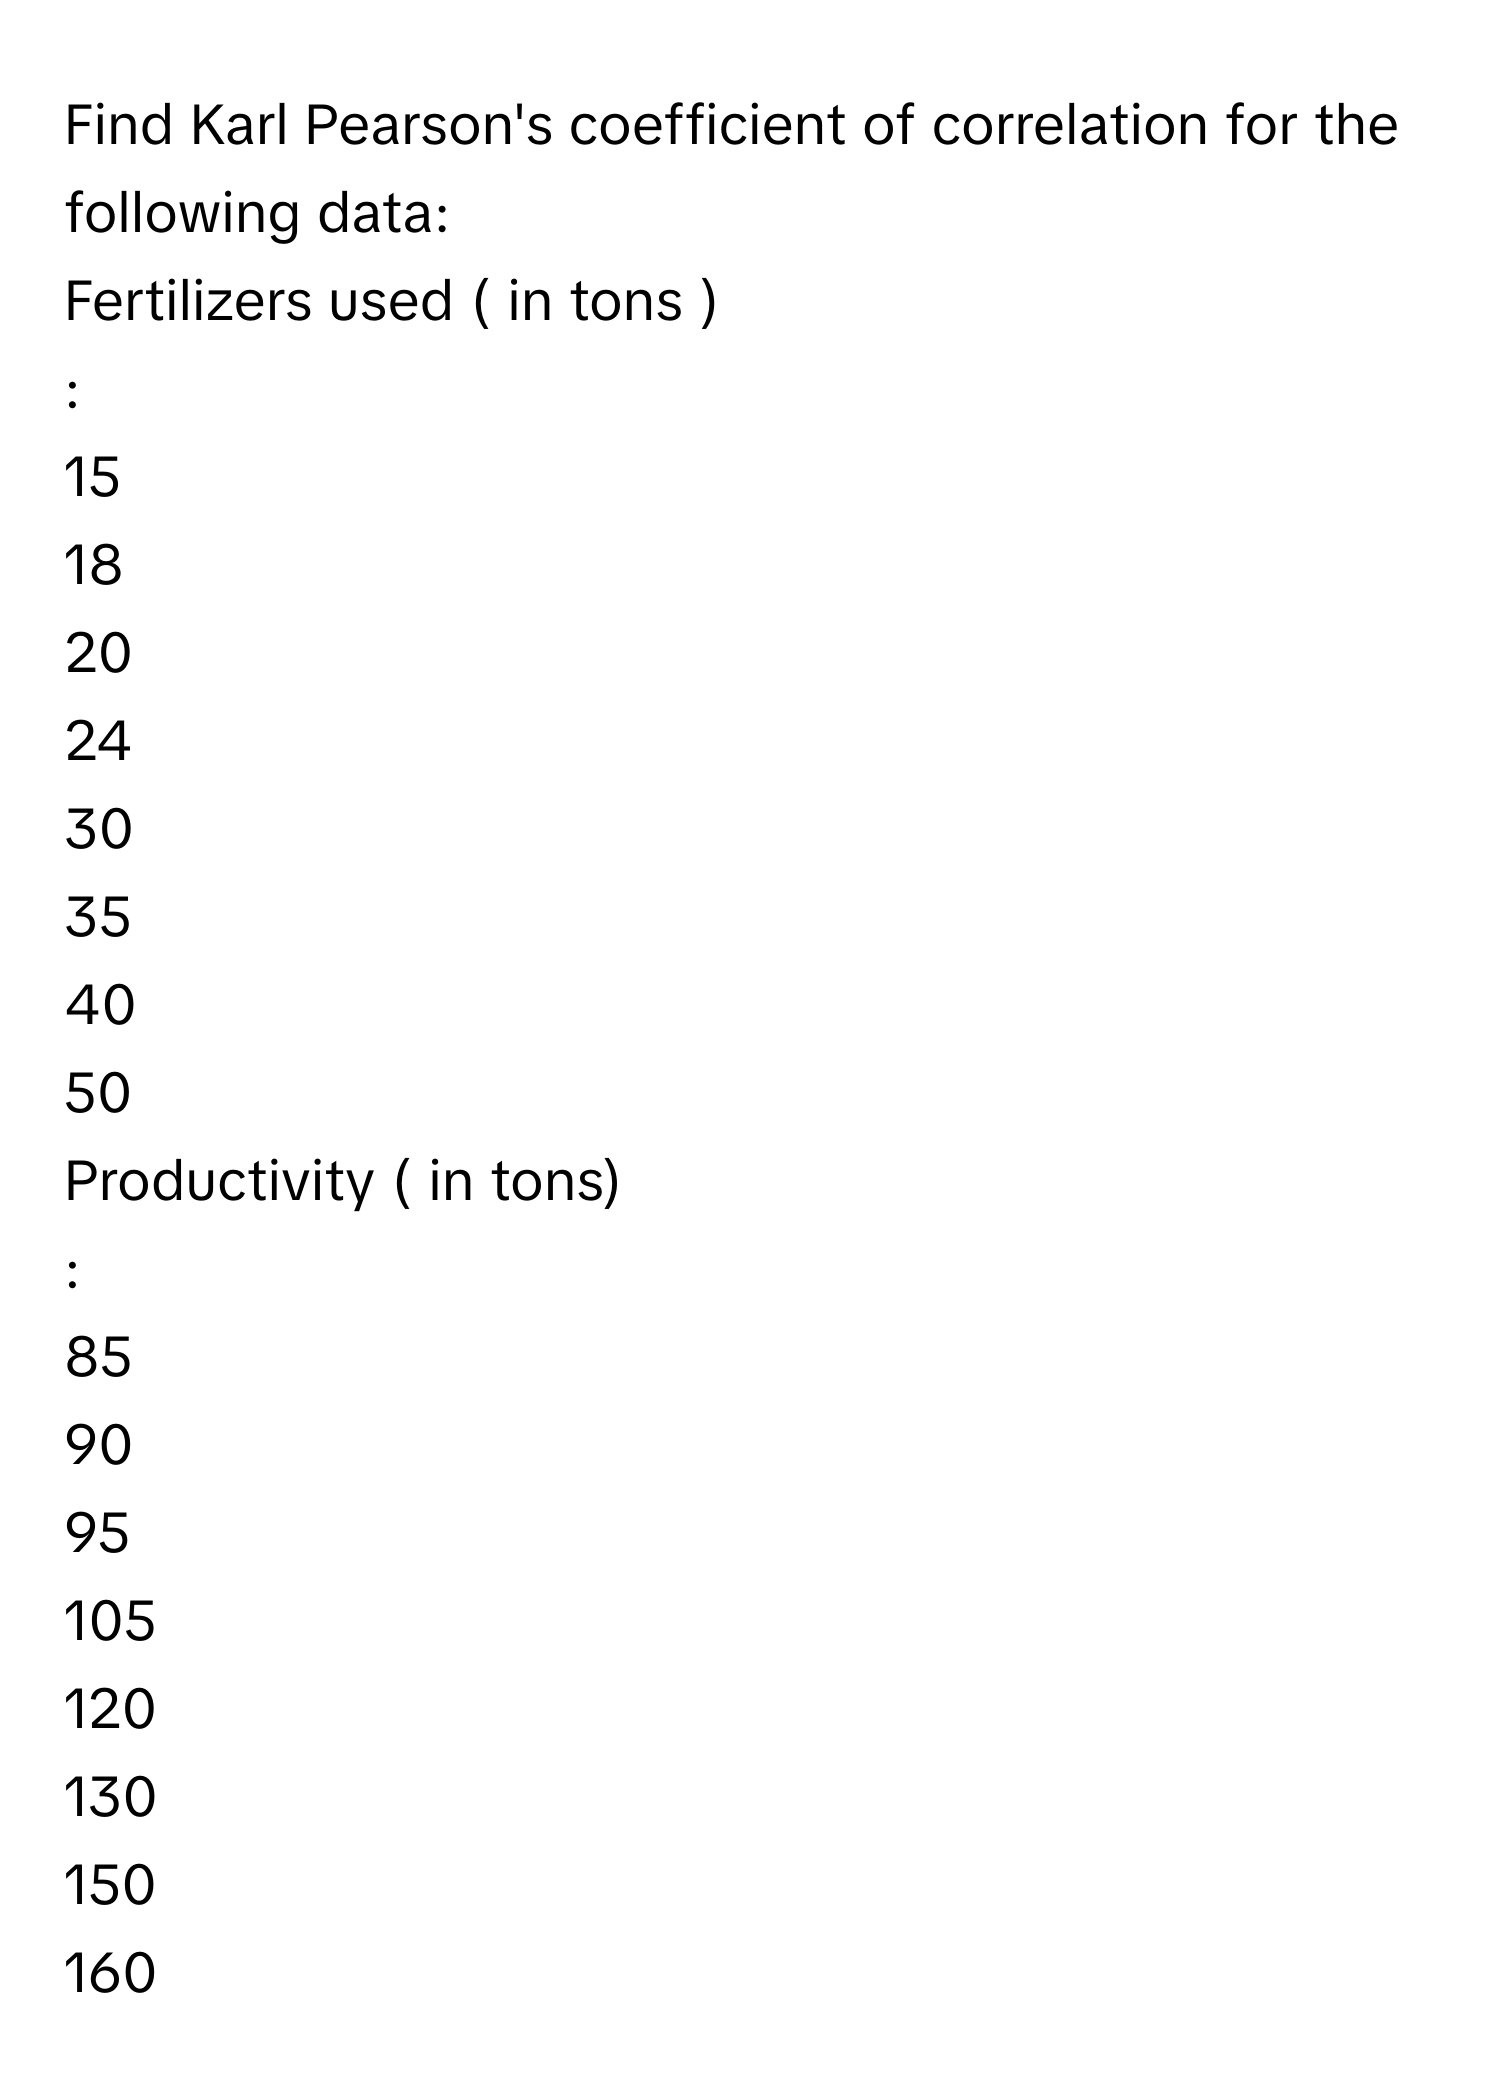Click the fertilizer value 30
Image resolution: width=1500 pixels, height=2096 pixels.
click(98, 829)
